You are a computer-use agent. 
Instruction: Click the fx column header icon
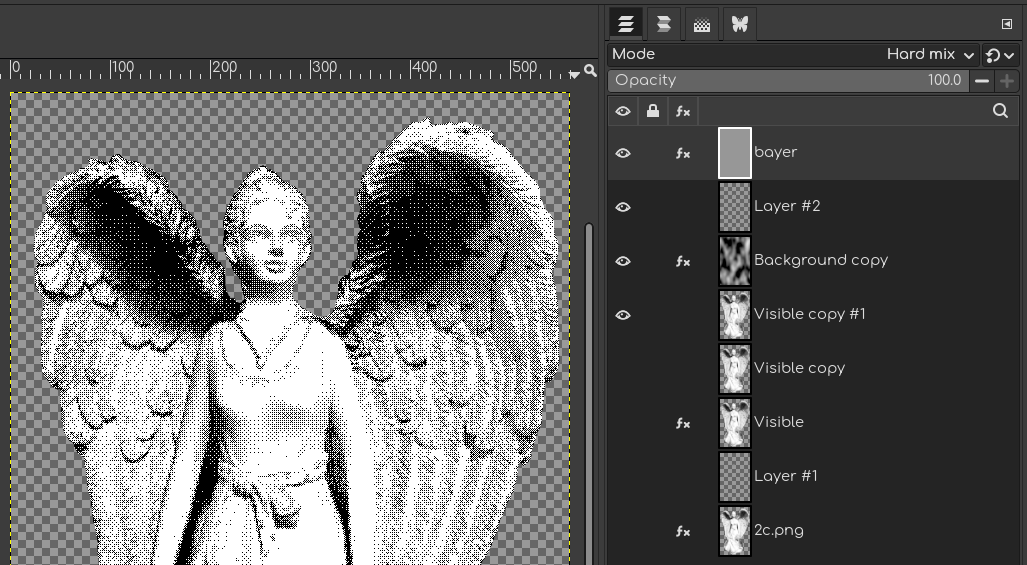683,112
